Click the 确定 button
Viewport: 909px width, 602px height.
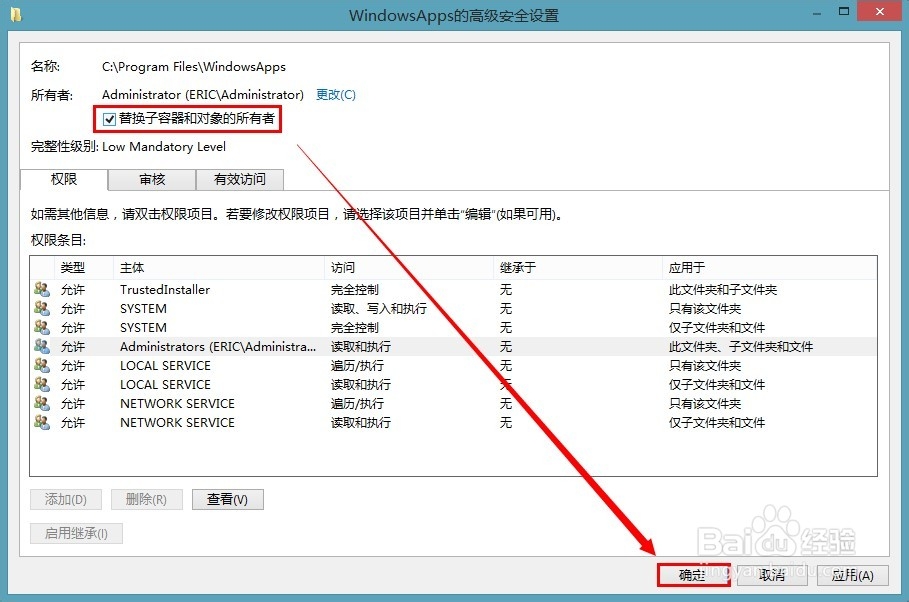coord(692,574)
